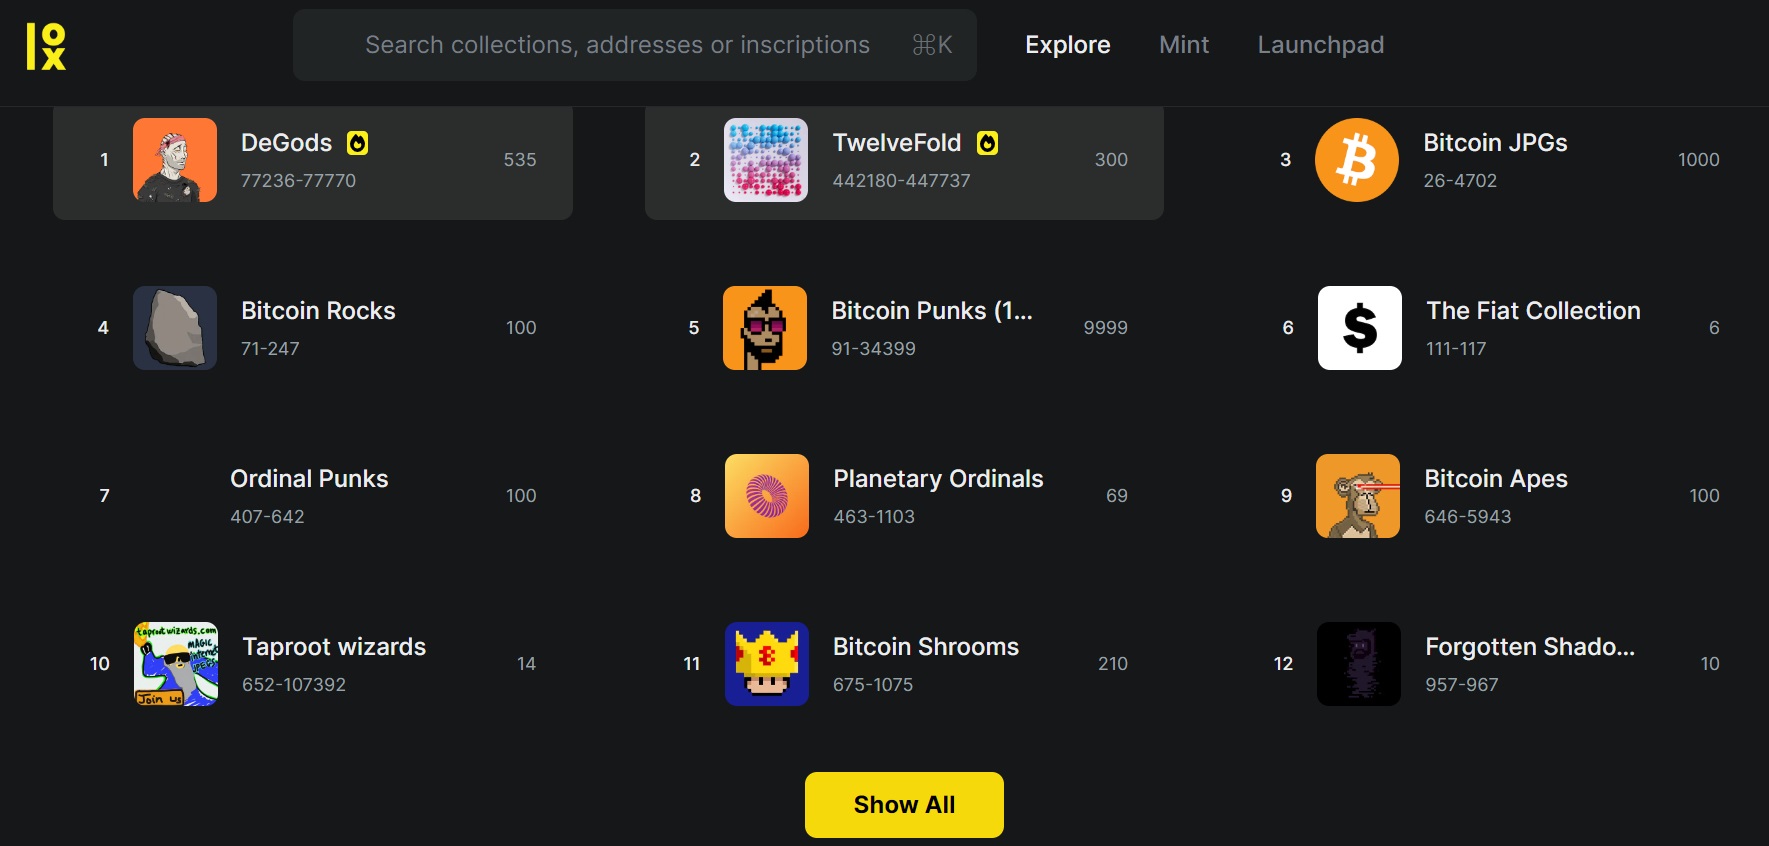Open the Explore menu item

pos(1067,45)
